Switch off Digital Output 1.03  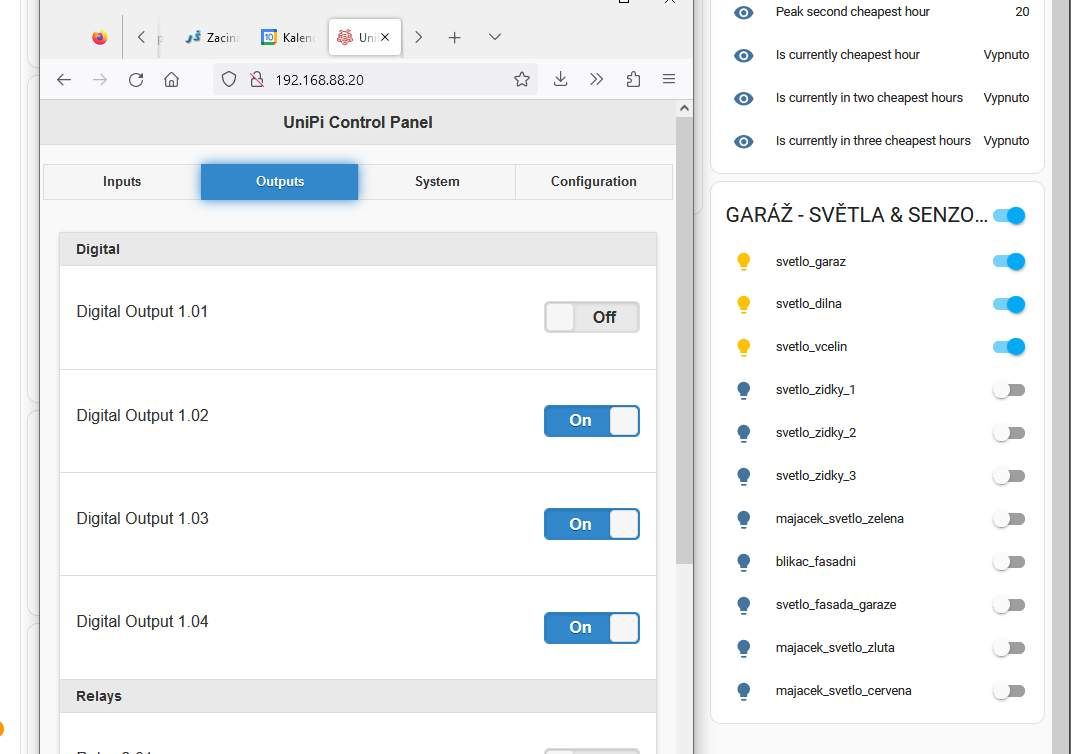point(591,524)
